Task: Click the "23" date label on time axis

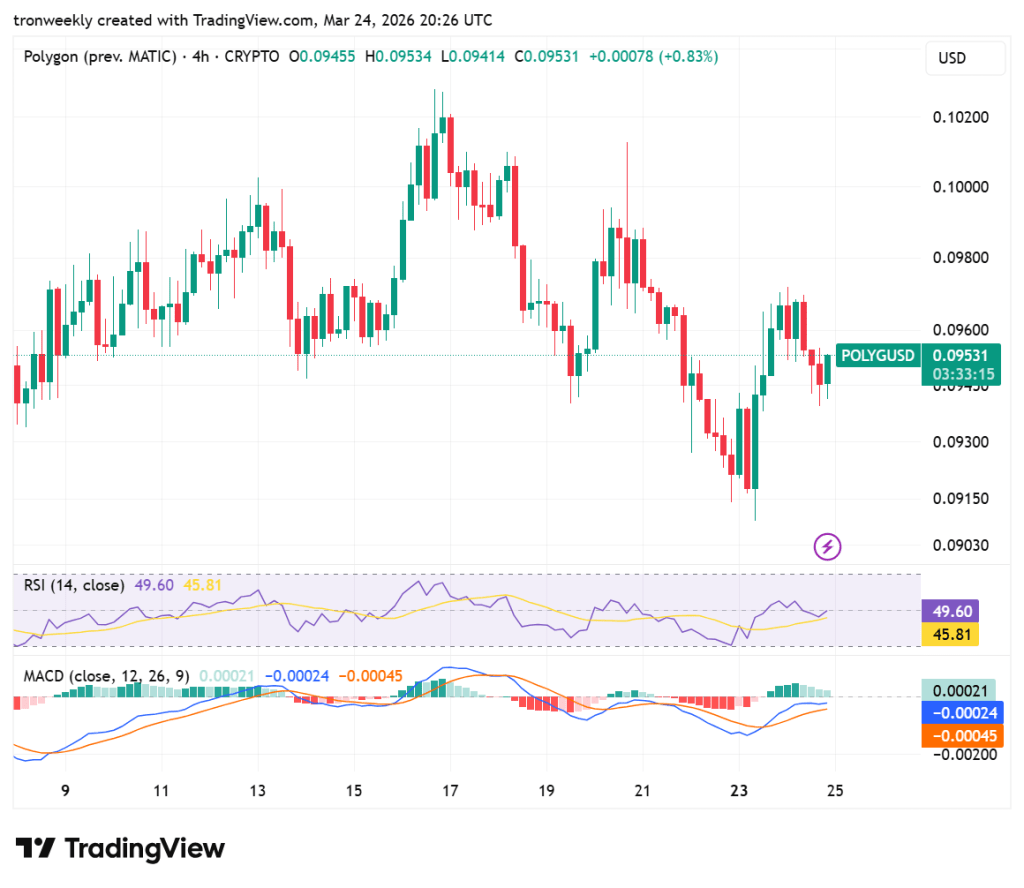Action: (x=739, y=791)
